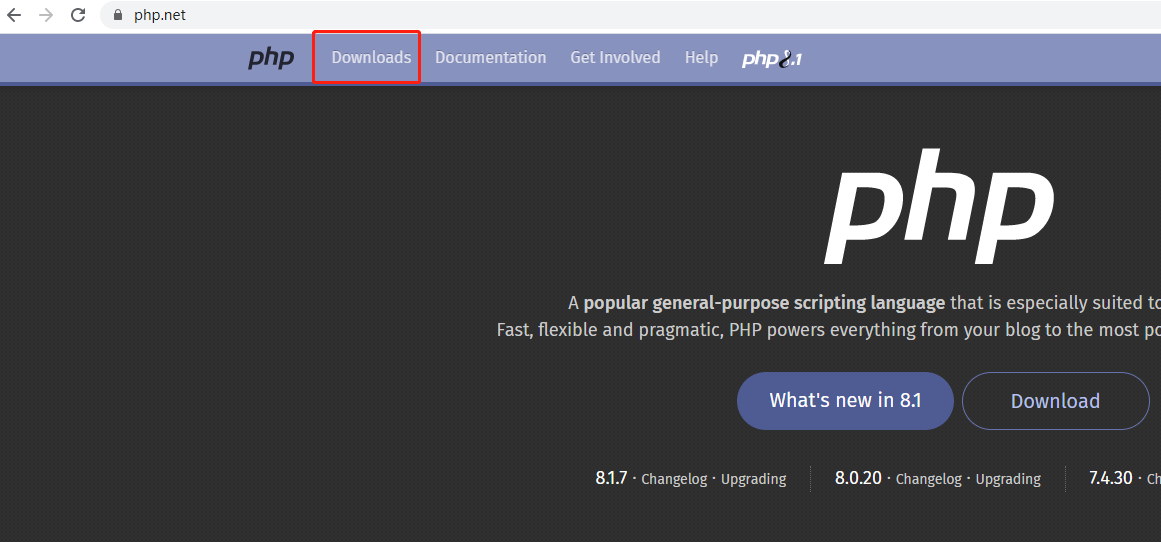Click the outlined Download button
1161x542 pixels.
click(1055, 401)
